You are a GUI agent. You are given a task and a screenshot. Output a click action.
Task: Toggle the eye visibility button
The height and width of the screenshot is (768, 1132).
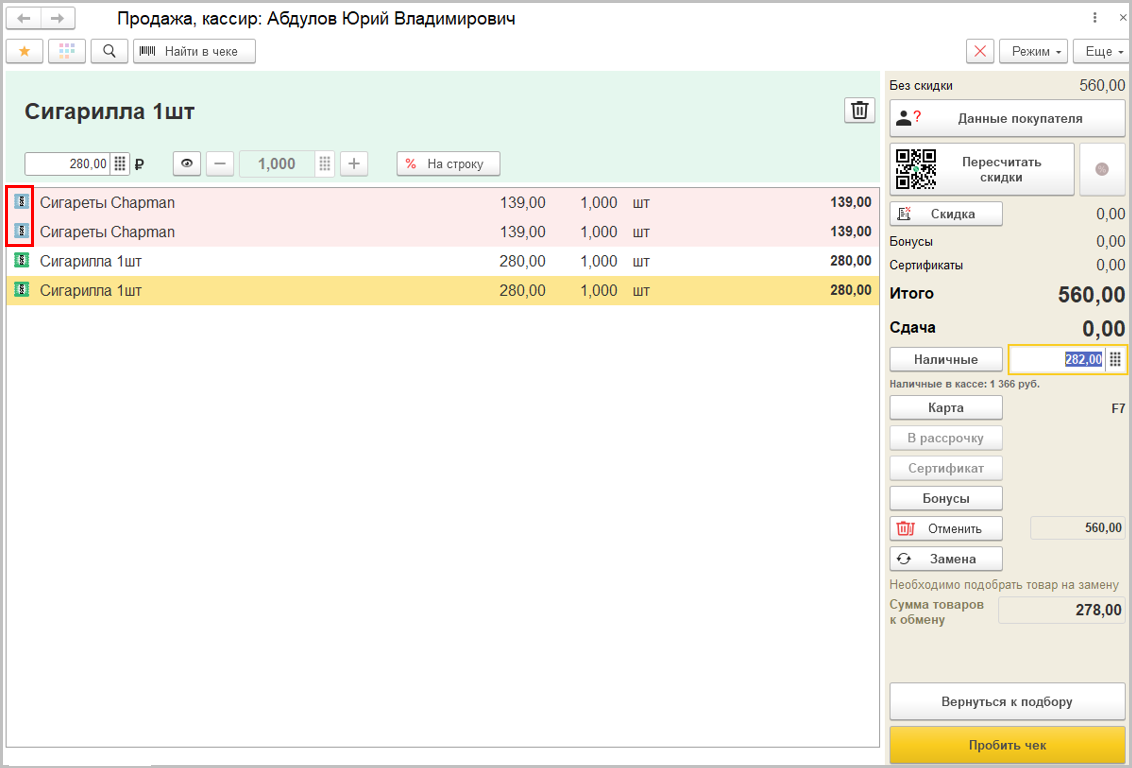pyautogui.click(x=186, y=164)
